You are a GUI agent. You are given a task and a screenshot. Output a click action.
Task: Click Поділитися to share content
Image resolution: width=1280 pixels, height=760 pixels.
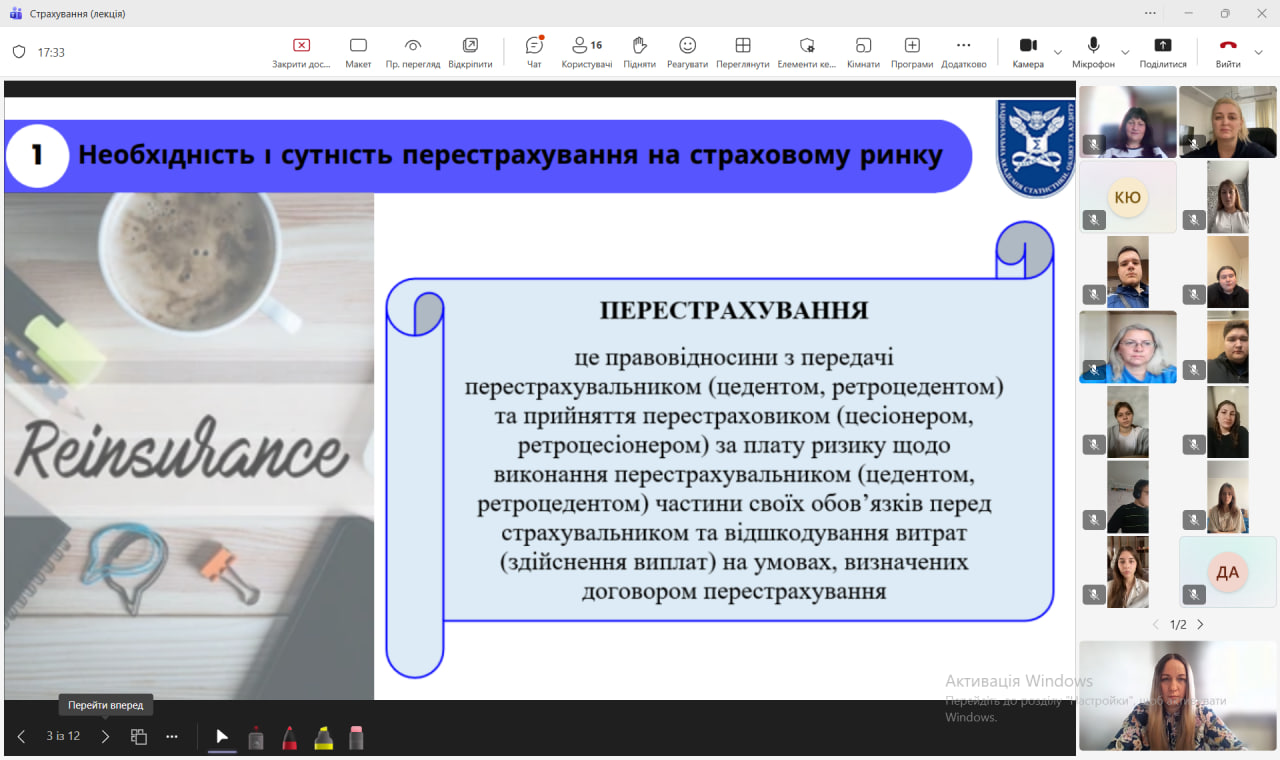pyautogui.click(x=1162, y=52)
